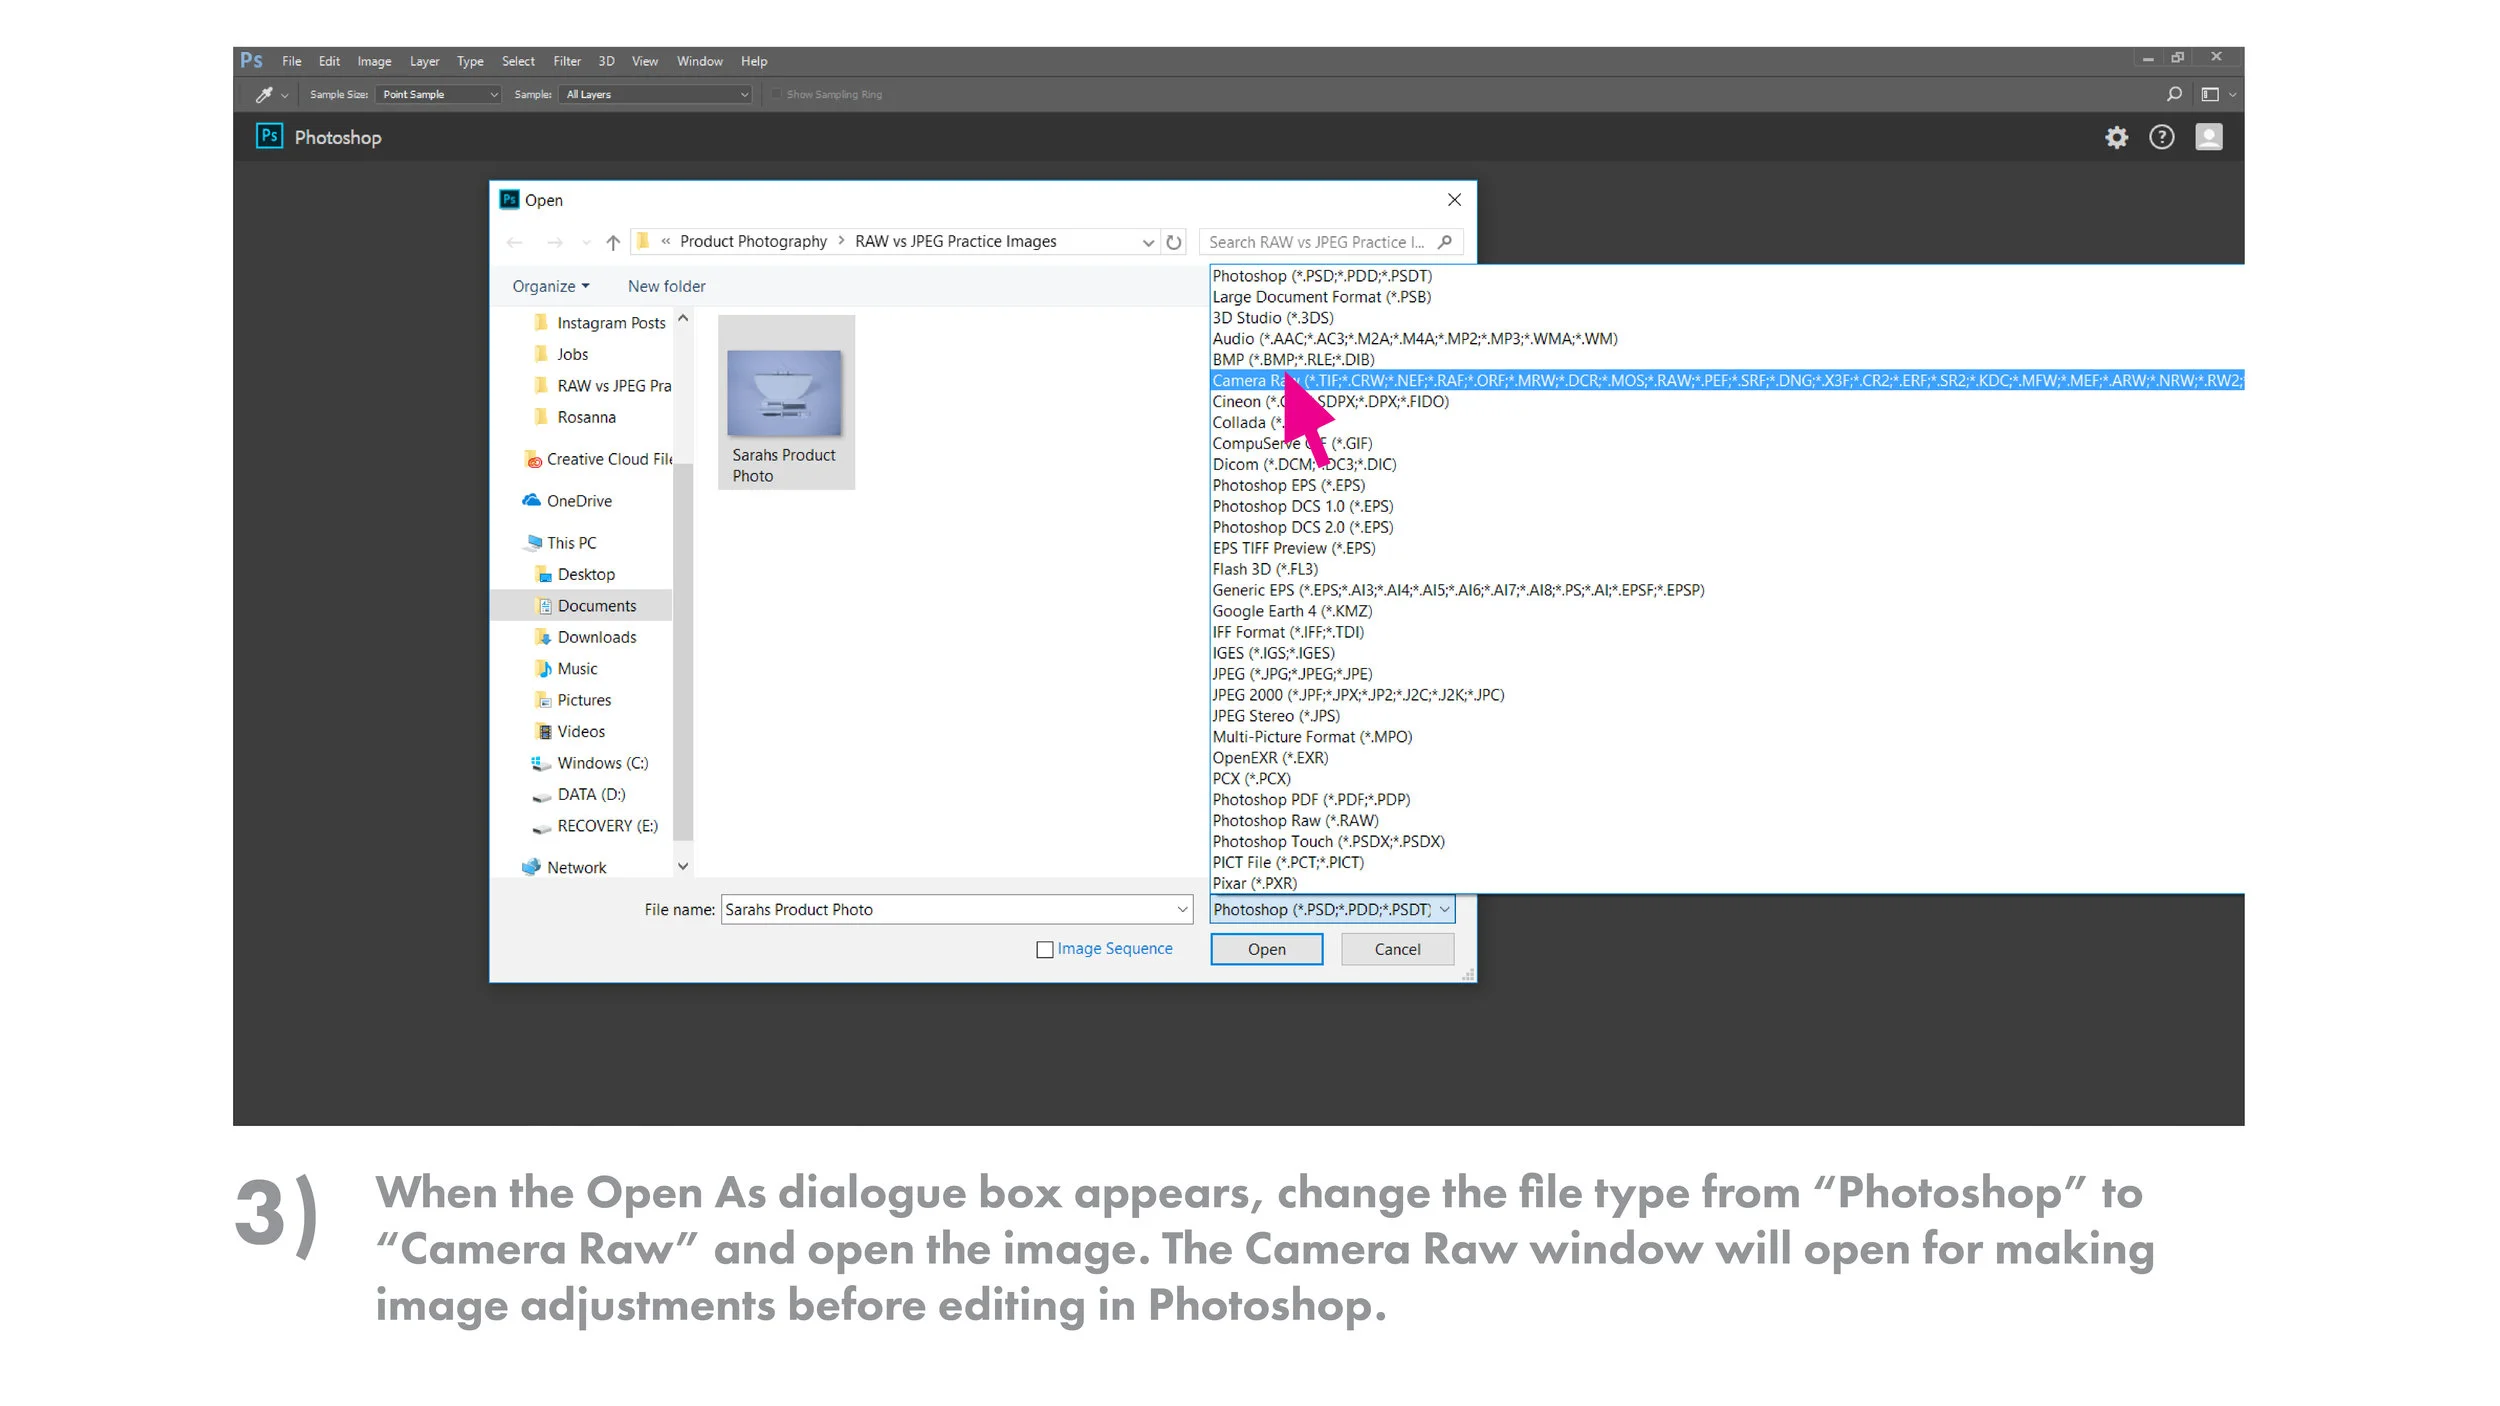Click the Cancel button
Viewport: 2500px width, 1406px height.
click(1397, 950)
